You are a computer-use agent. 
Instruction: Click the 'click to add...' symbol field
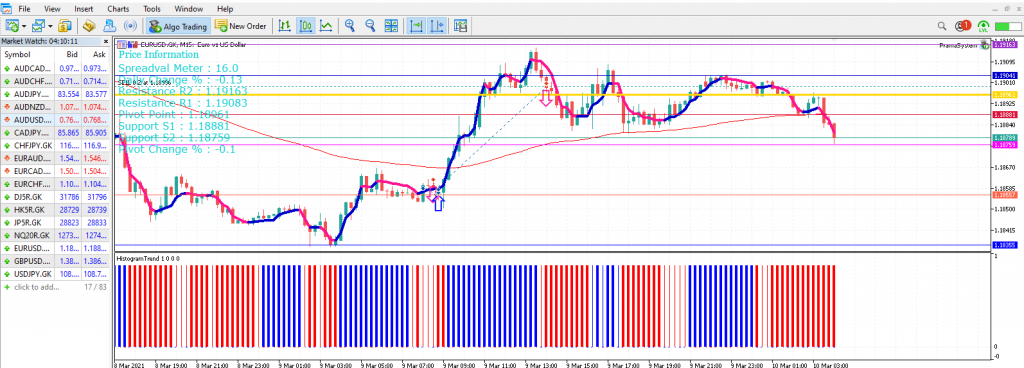pyautogui.click(x=36, y=287)
